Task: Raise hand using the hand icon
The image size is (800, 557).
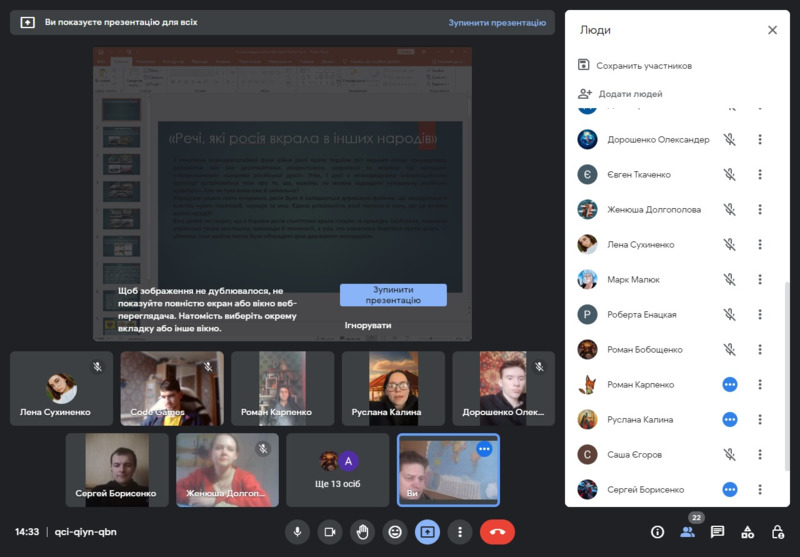Action: (x=362, y=532)
